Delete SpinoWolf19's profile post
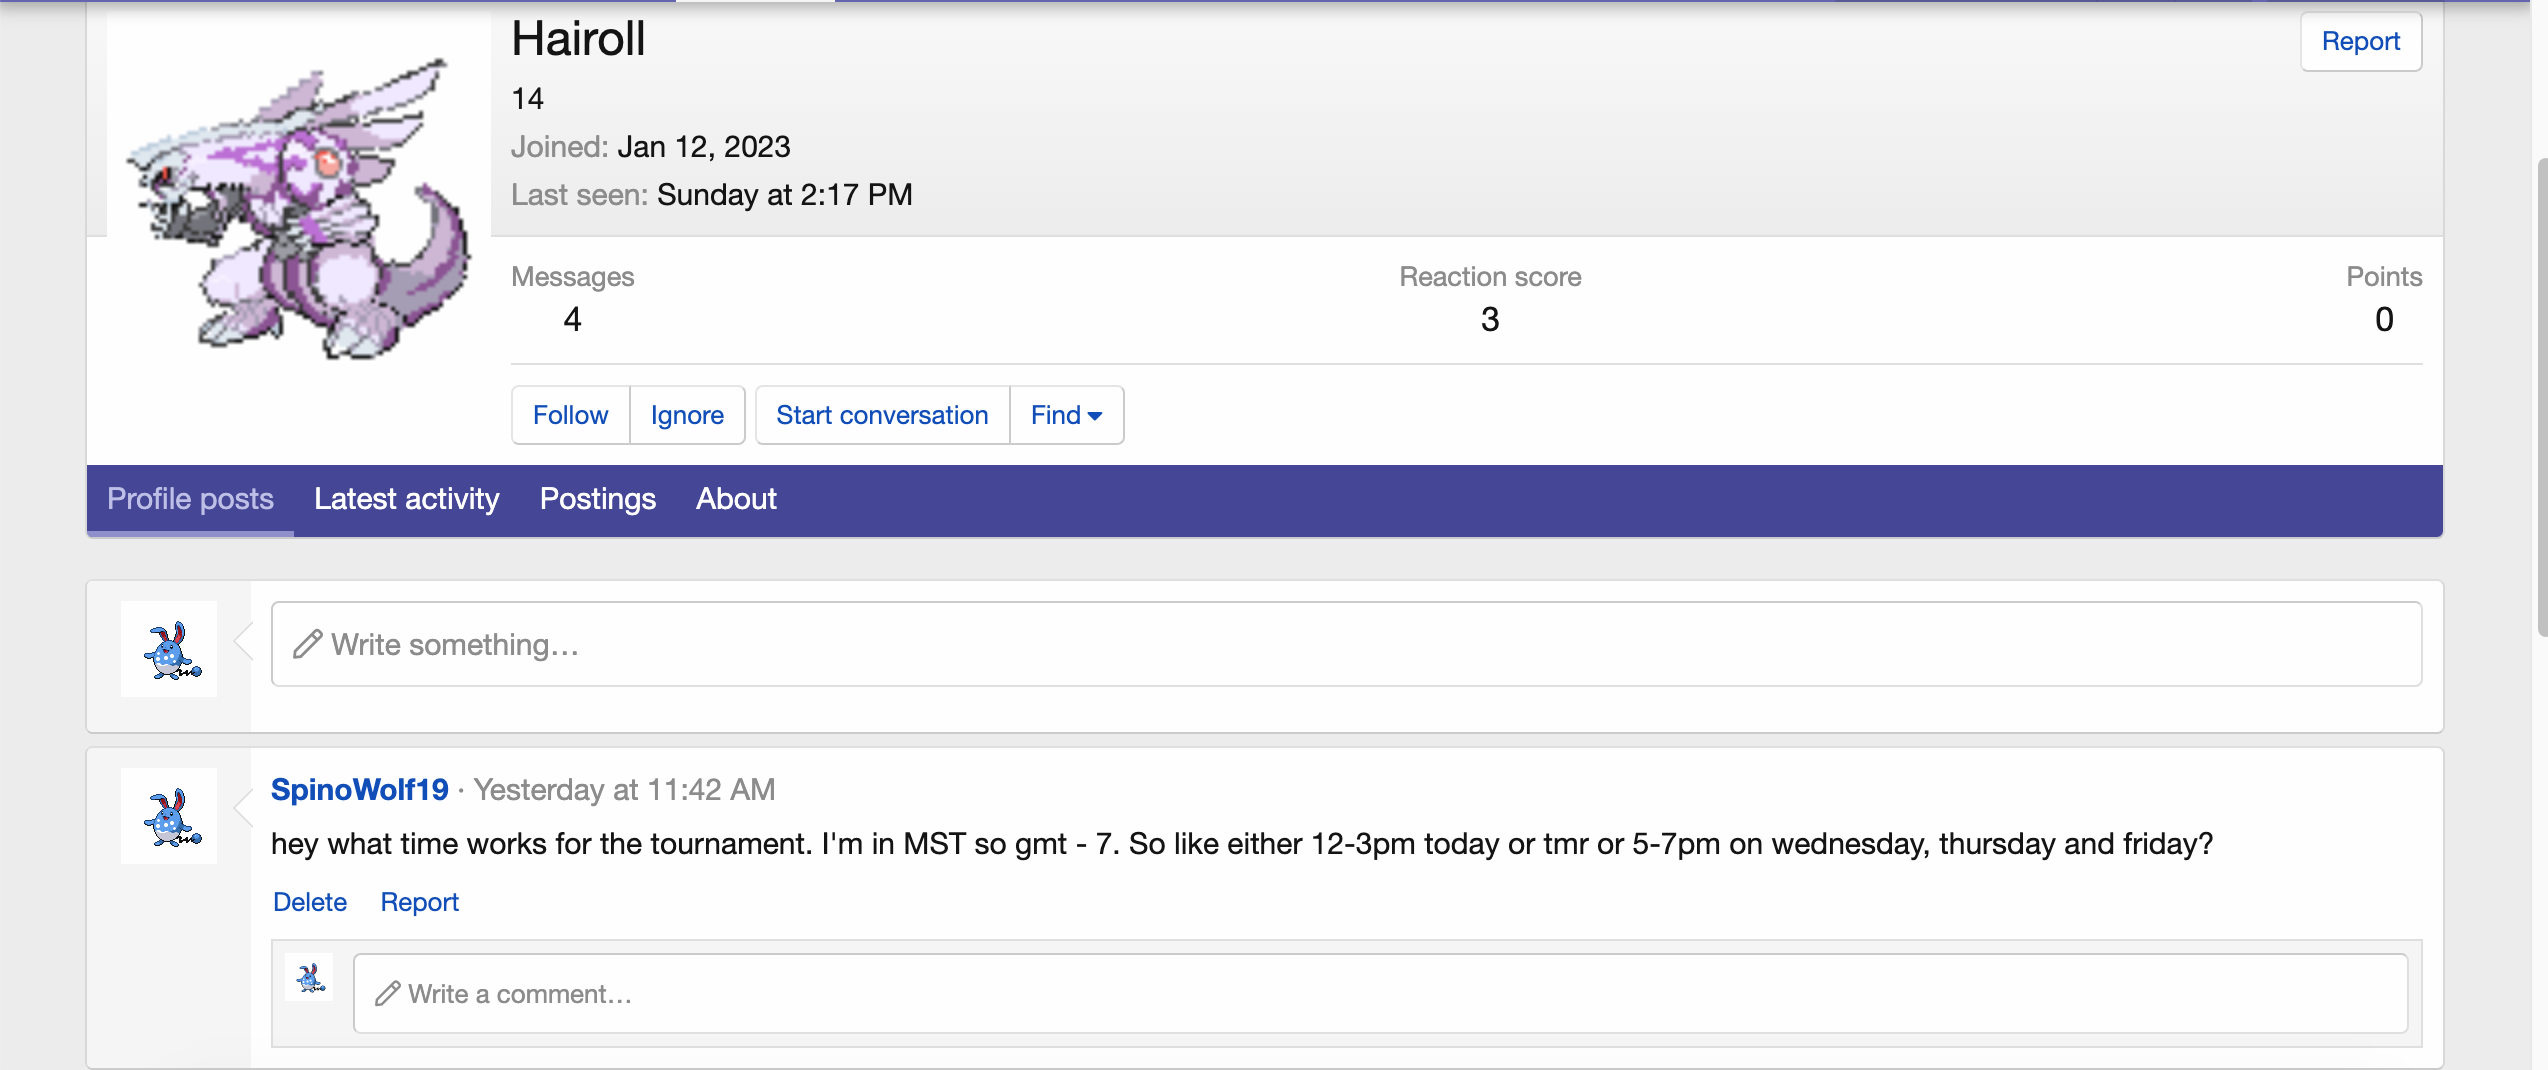The width and height of the screenshot is (2548, 1070). [310, 902]
